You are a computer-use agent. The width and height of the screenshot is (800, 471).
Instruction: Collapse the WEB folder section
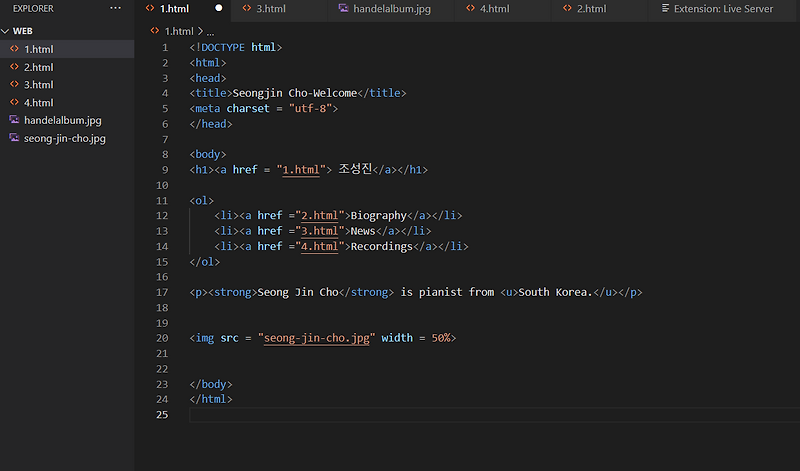click(x=5, y=31)
